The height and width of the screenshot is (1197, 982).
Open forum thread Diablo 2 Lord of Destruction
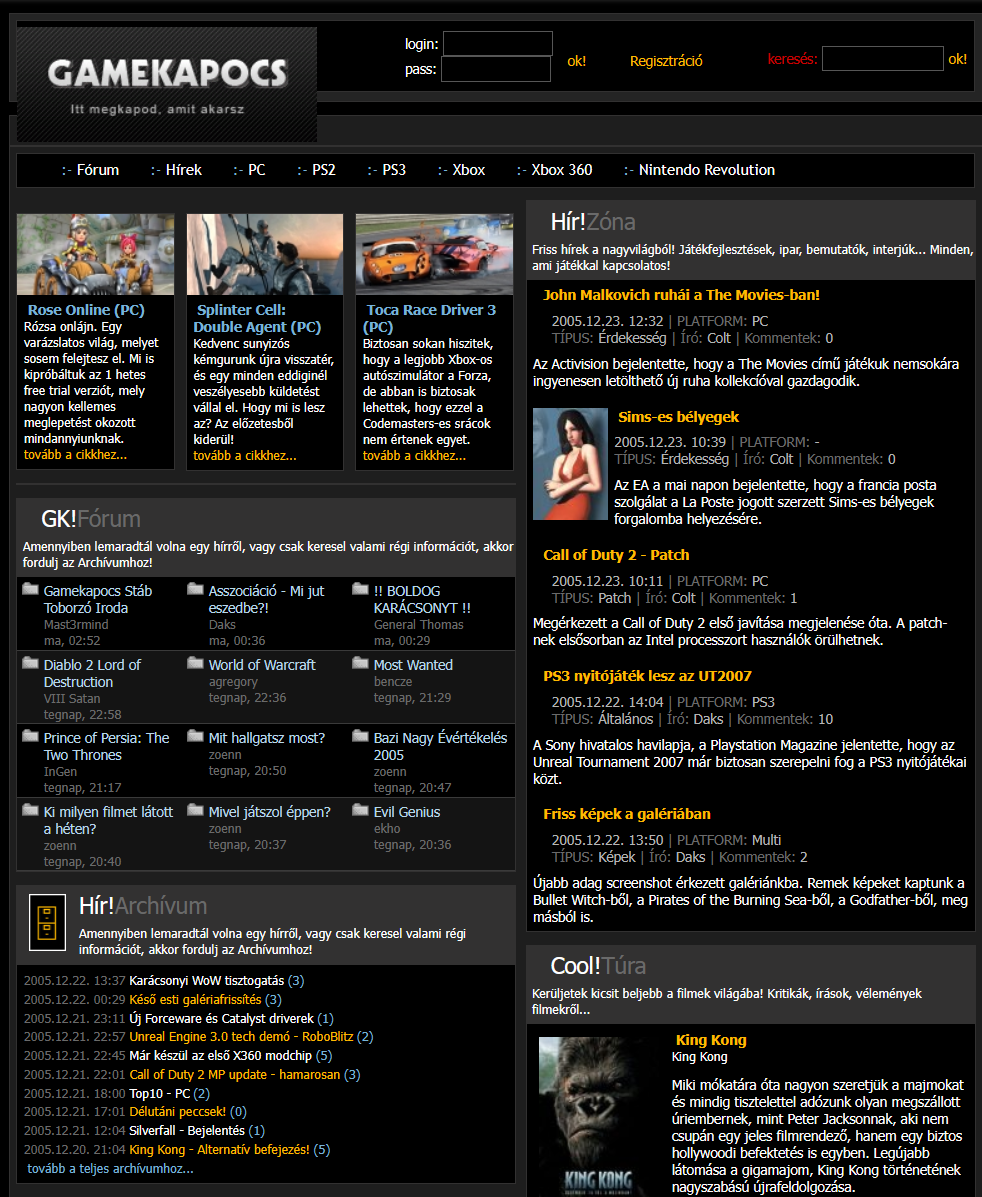92,673
